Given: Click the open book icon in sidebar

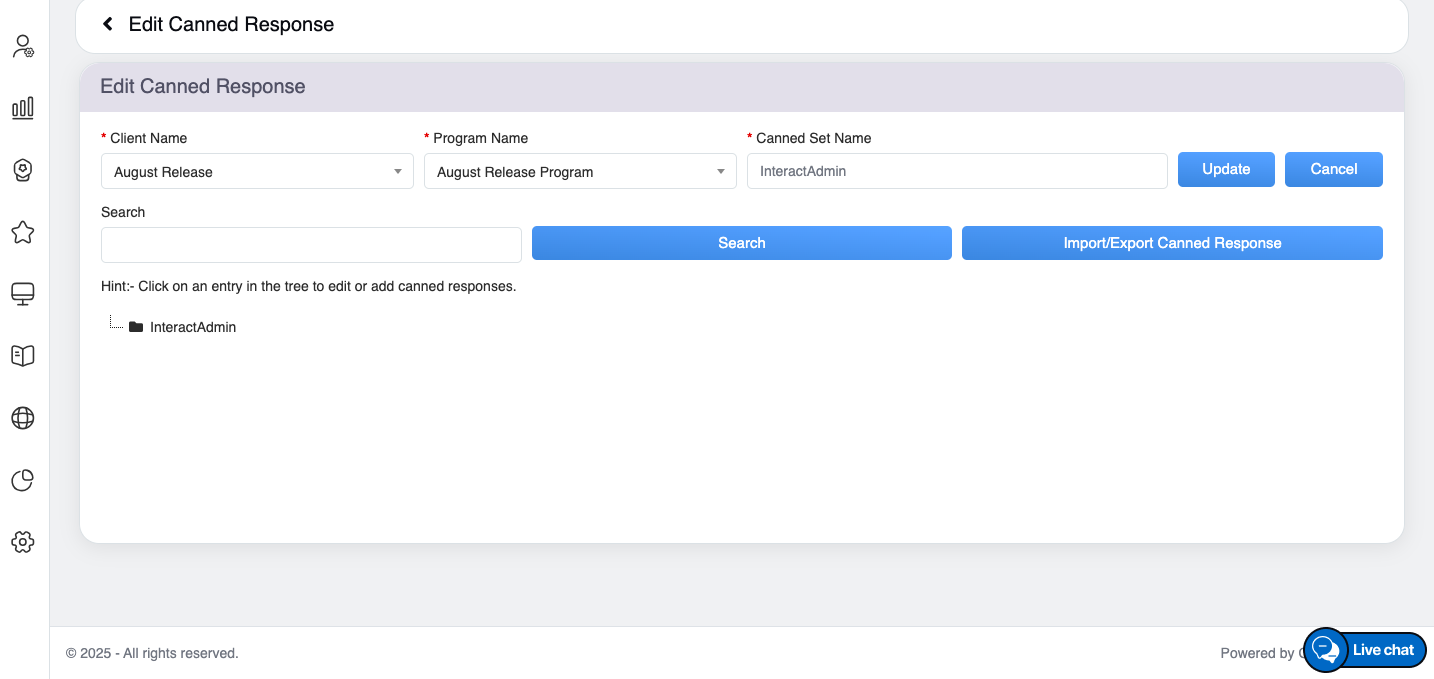Looking at the screenshot, I should (x=23, y=356).
